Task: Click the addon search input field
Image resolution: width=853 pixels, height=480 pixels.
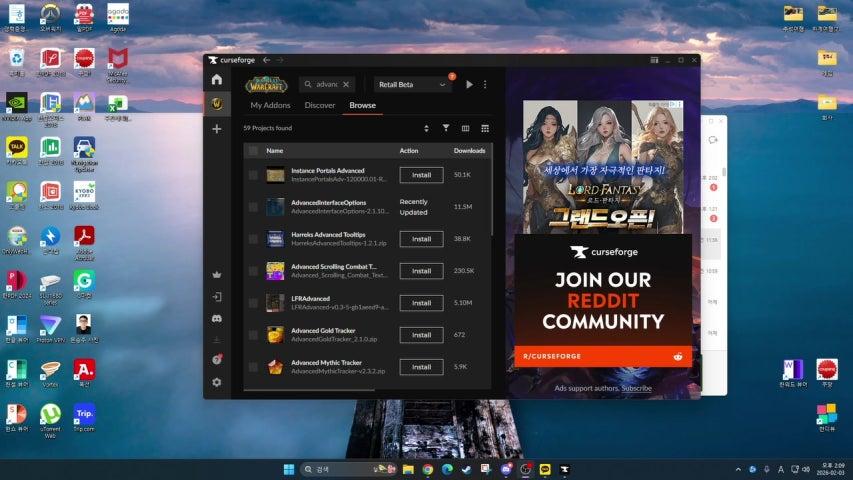Action: pos(327,84)
